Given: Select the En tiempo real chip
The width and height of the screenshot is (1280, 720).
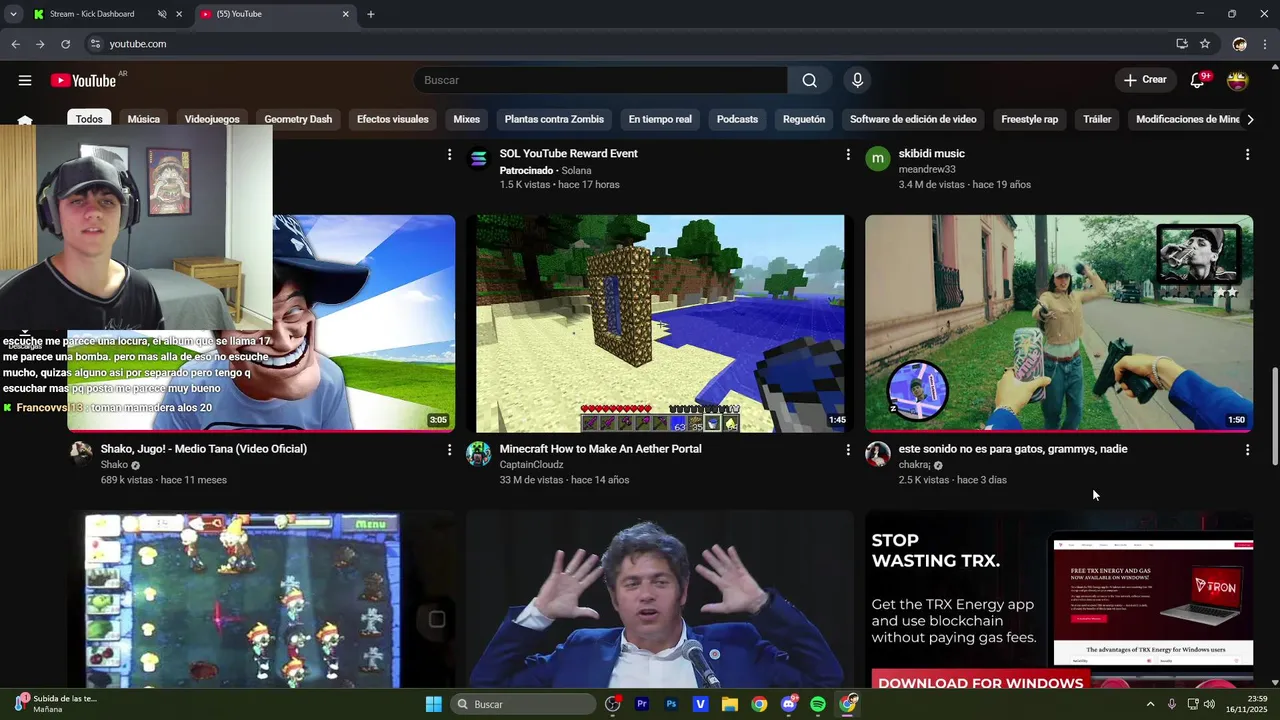Looking at the screenshot, I should tap(660, 119).
